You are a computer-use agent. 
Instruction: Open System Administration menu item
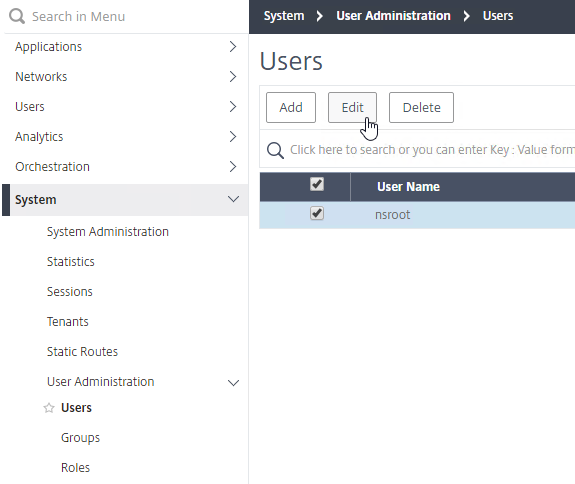tap(108, 232)
